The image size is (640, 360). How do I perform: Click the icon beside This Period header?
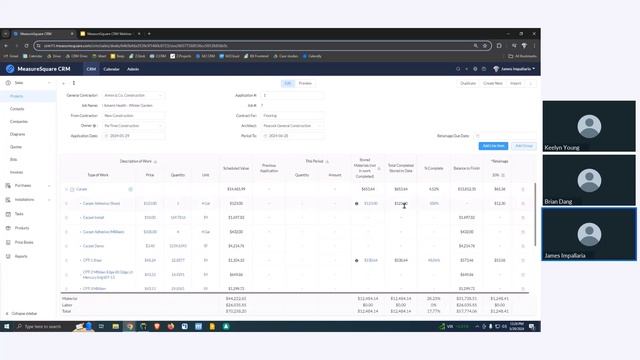coord(327,162)
